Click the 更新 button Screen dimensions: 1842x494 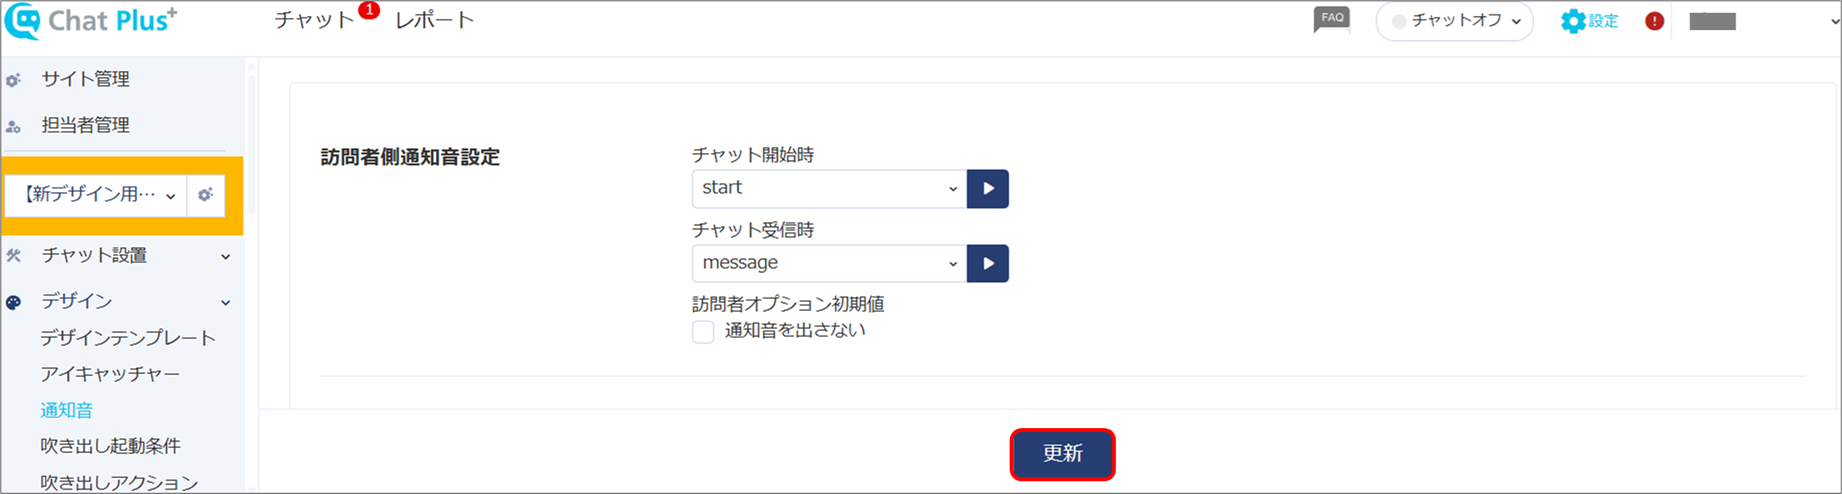(x=1062, y=454)
